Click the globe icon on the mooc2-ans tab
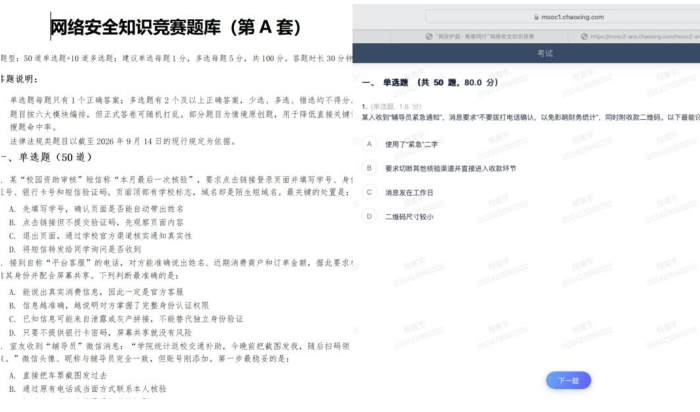Viewport: 700px width, 412px height. tap(584, 36)
